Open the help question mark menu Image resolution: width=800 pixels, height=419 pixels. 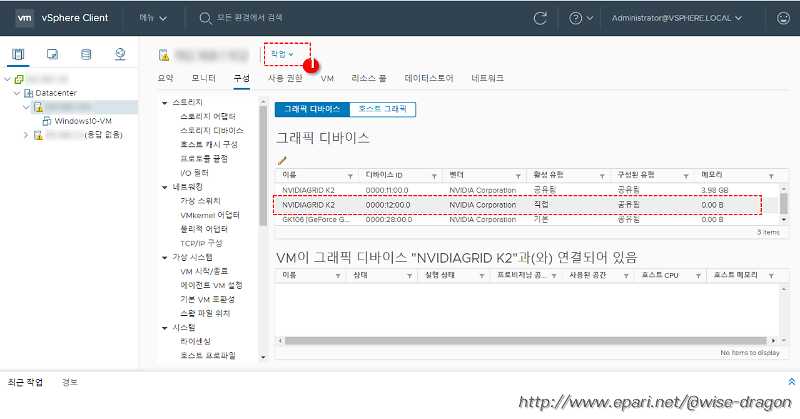pos(581,18)
